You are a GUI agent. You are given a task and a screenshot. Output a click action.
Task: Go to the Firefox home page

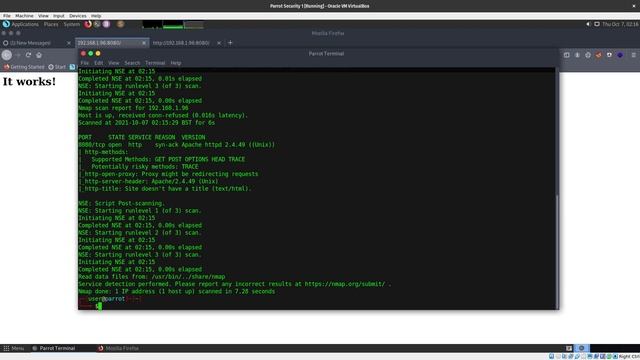coord(39,55)
